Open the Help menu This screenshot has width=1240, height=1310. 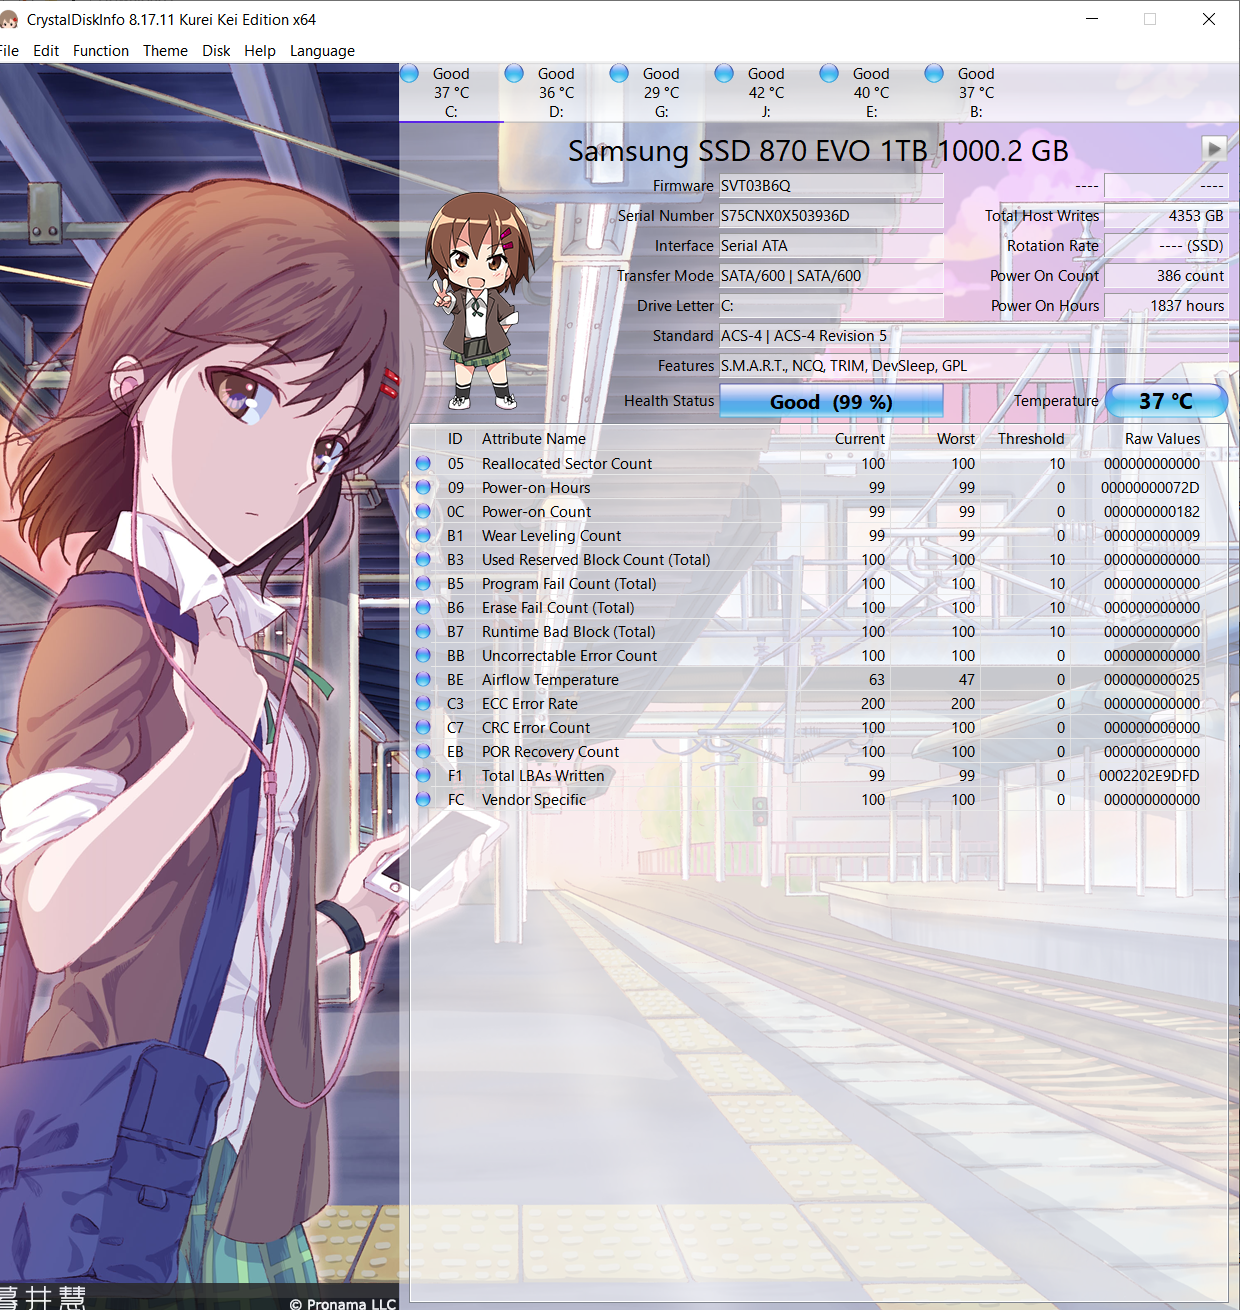pyautogui.click(x=260, y=51)
